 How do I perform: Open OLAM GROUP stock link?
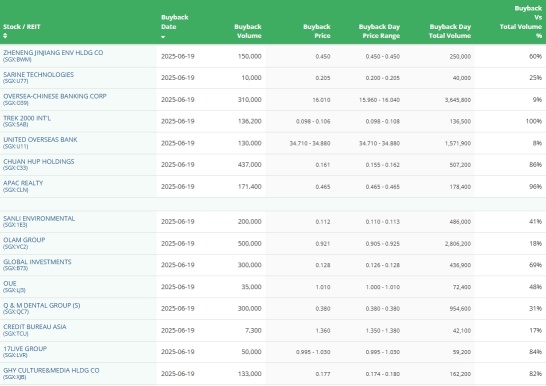(x=24, y=240)
